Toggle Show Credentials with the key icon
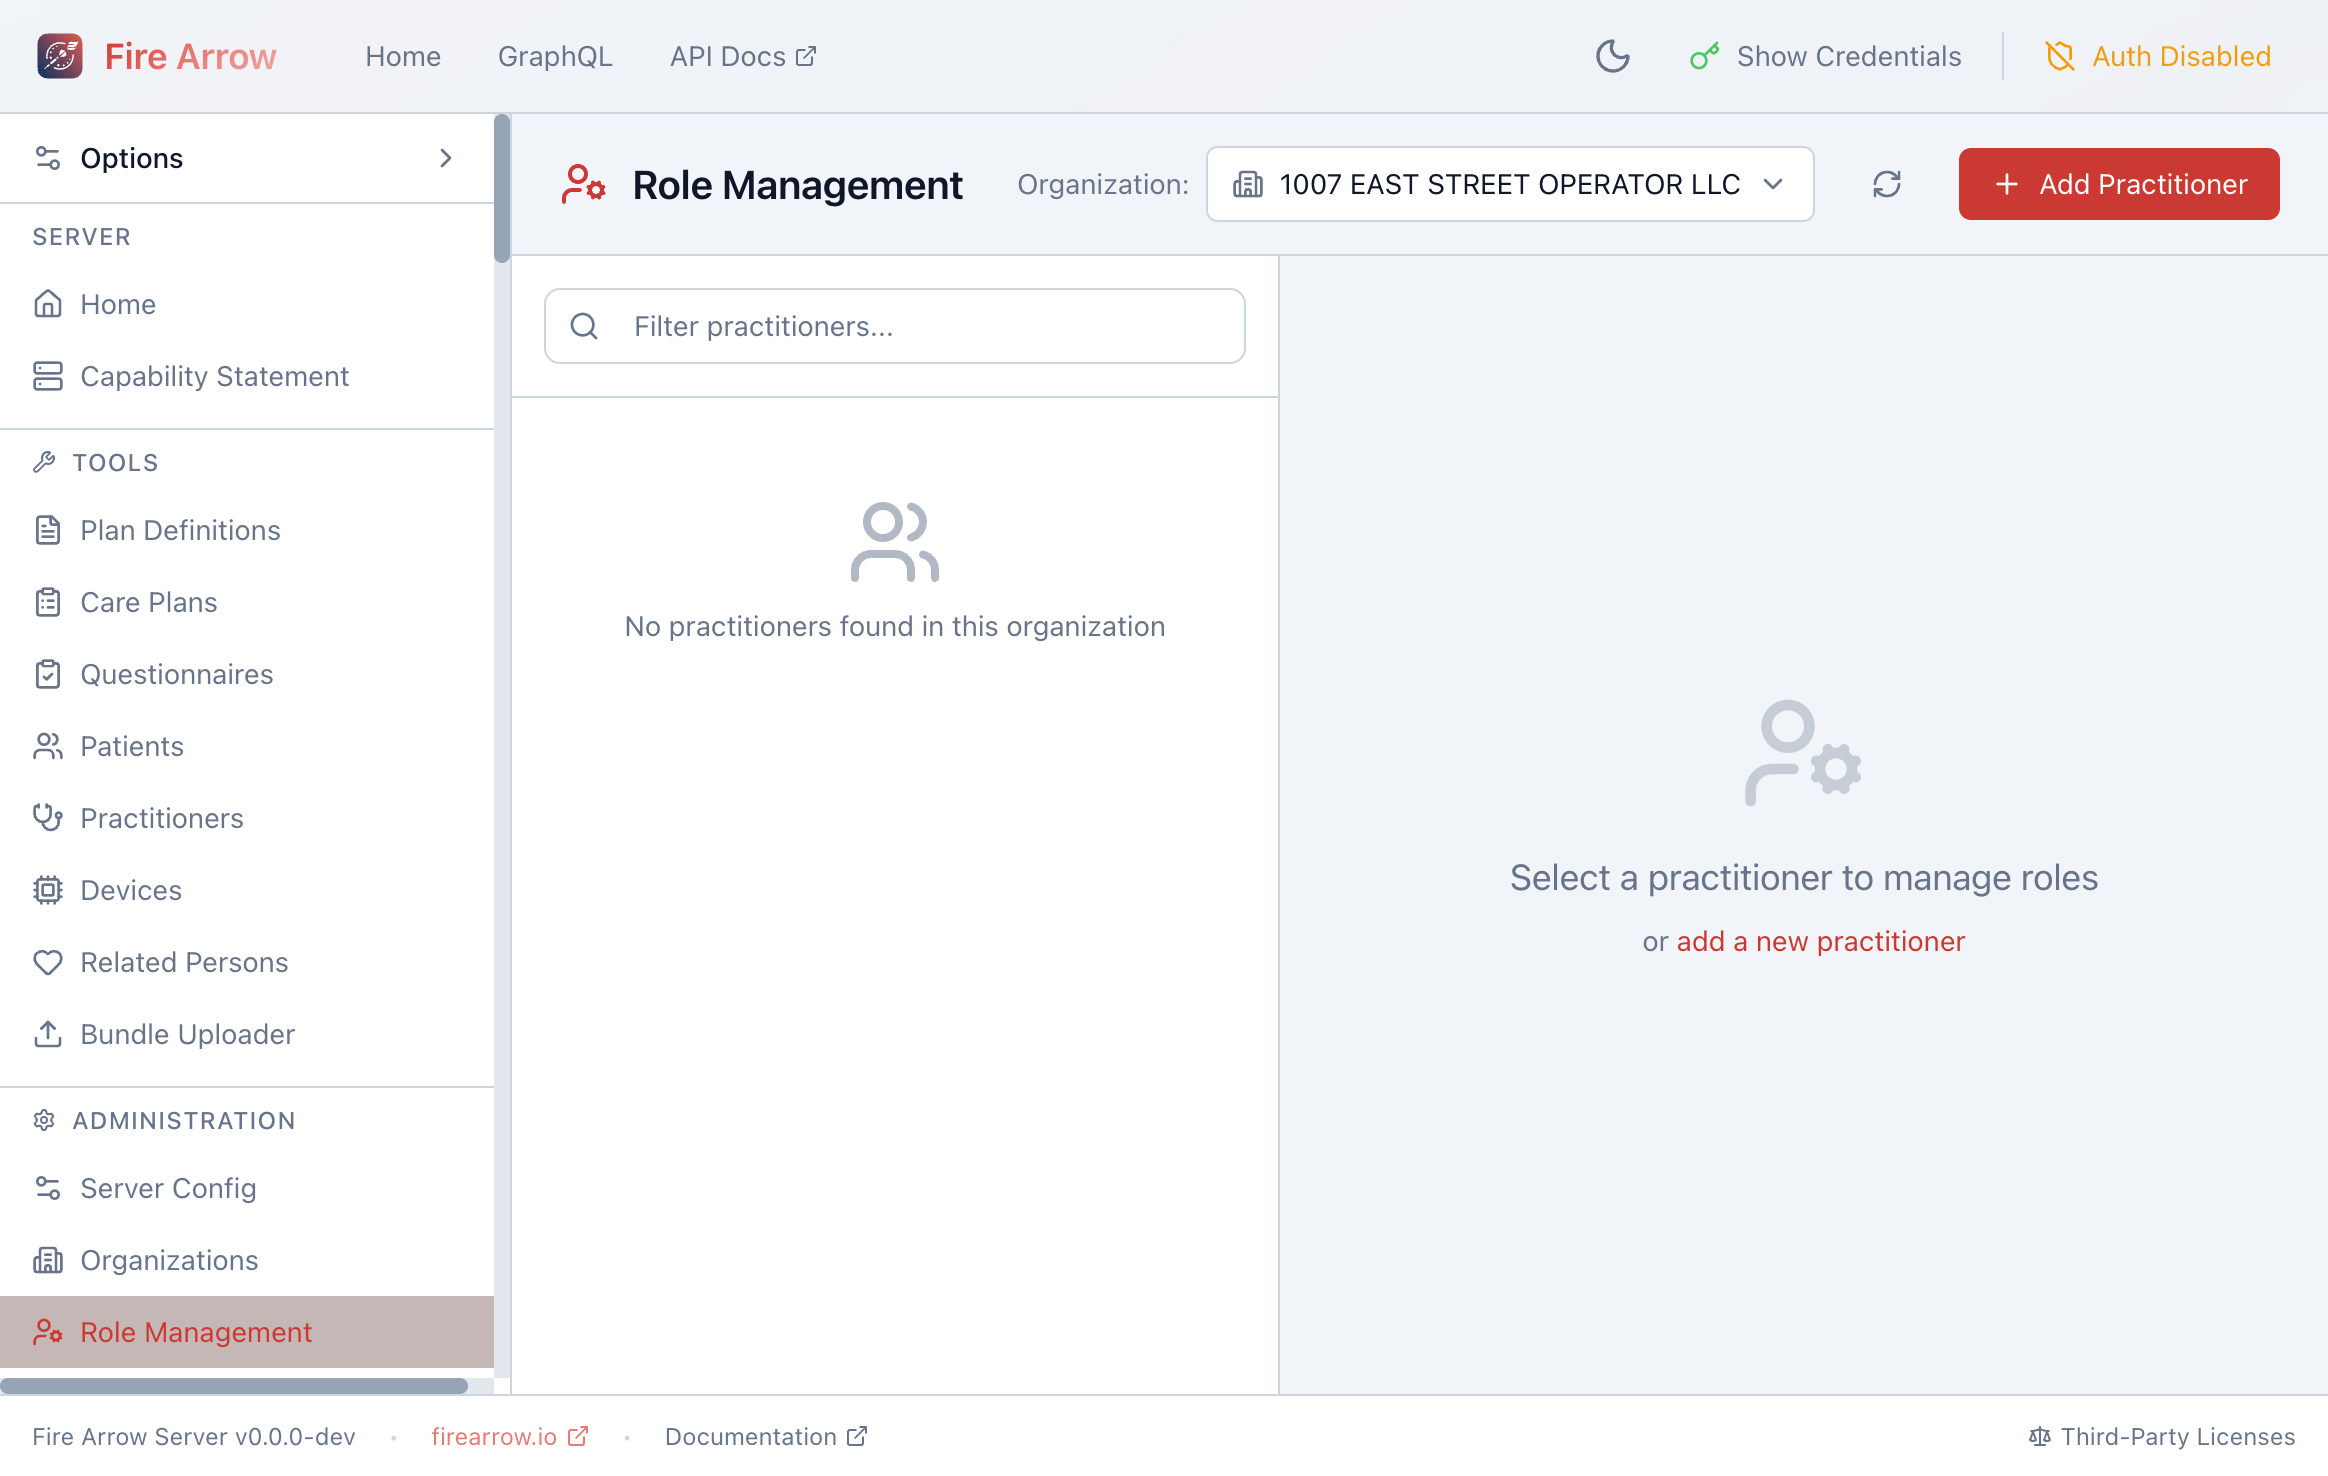The image size is (2328, 1476). [x=1703, y=56]
